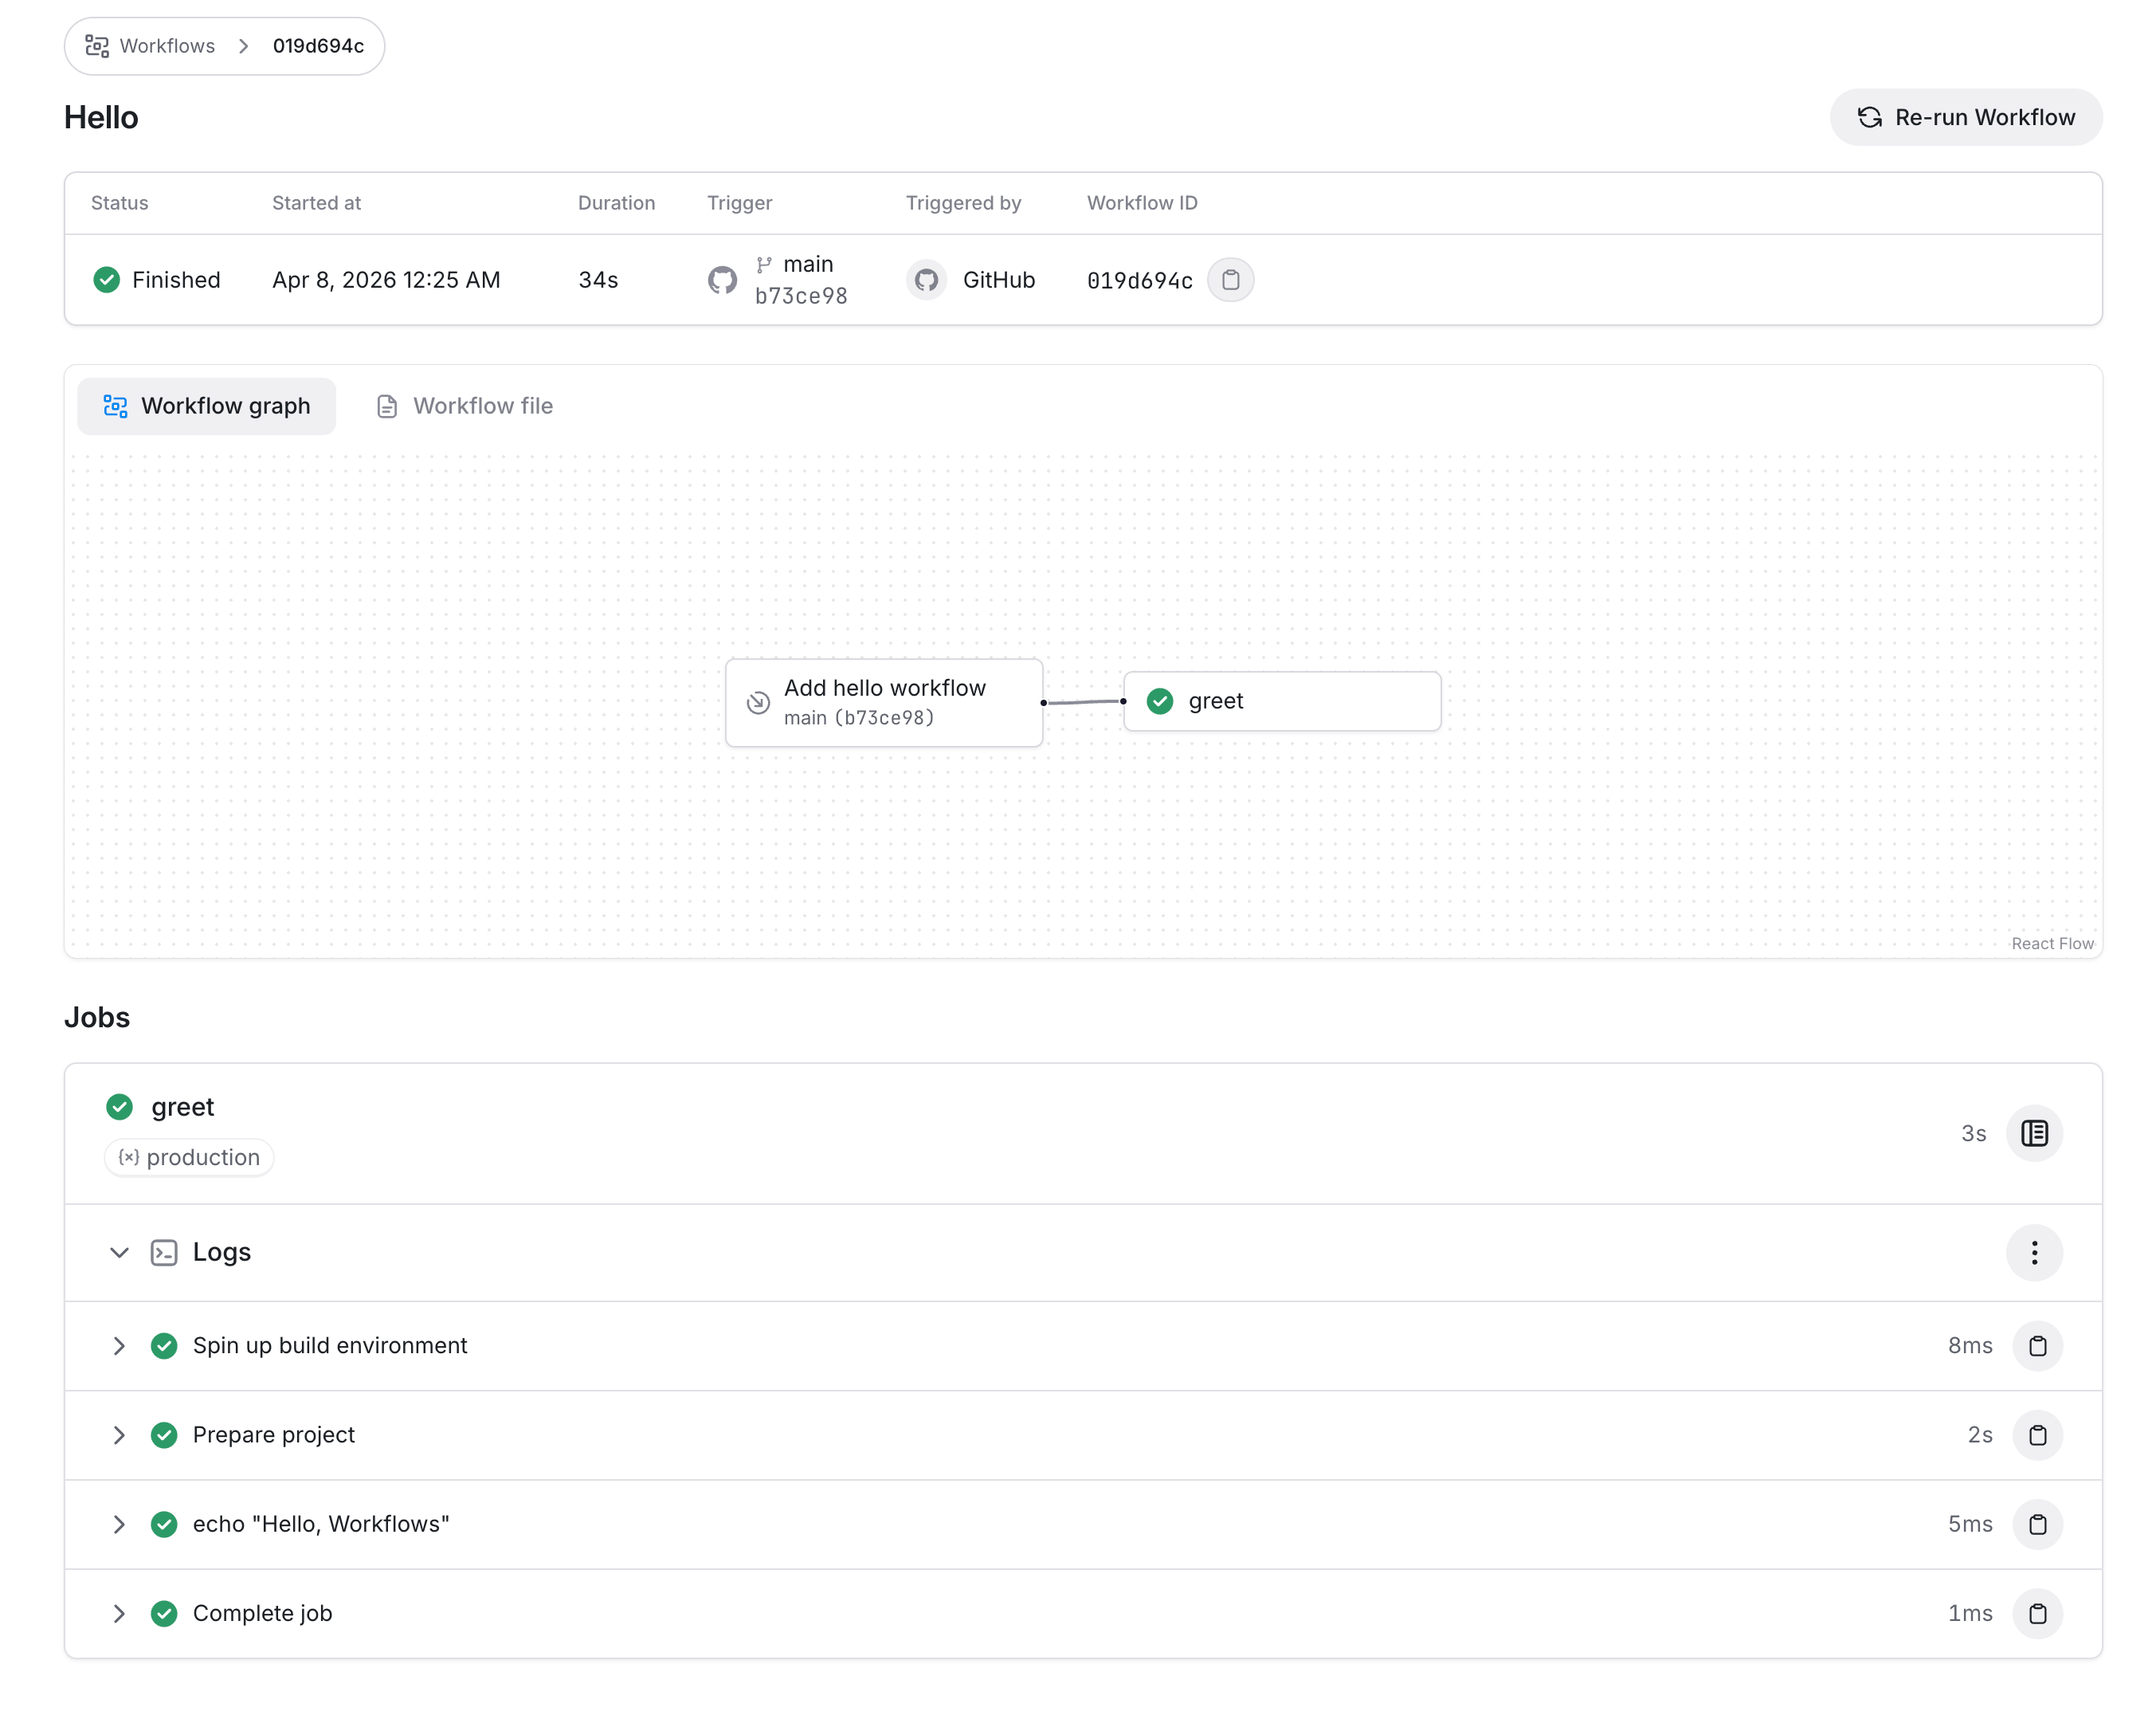Viewport: 2156px width, 1715px height.
Task: Open the Workflows breadcrumb link
Action: point(167,46)
